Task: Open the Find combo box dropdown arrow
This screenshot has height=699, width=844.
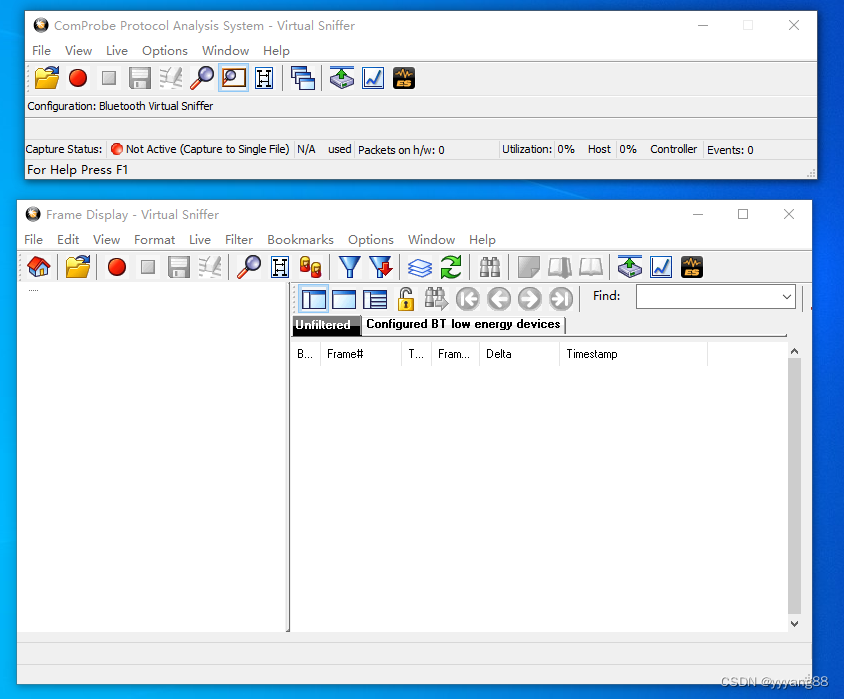Action: pos(786,296)
